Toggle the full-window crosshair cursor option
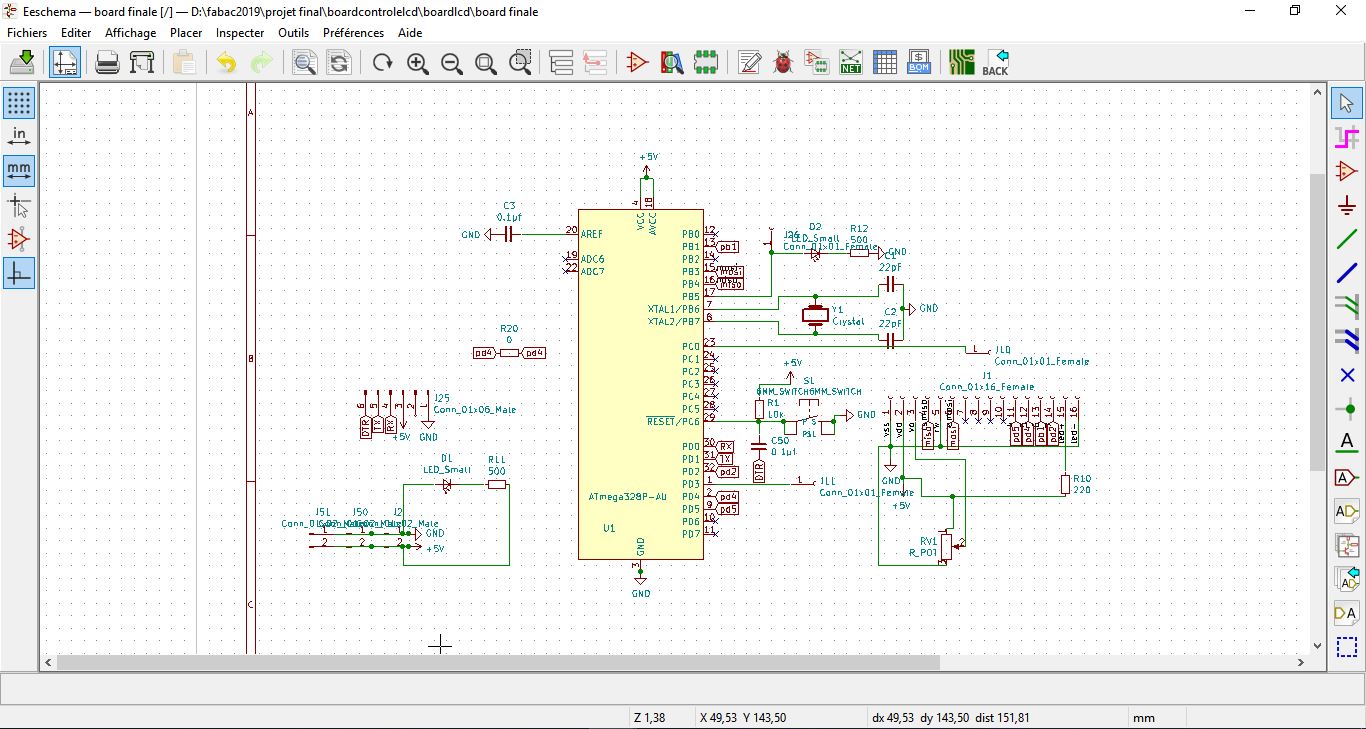 point(19,205)
